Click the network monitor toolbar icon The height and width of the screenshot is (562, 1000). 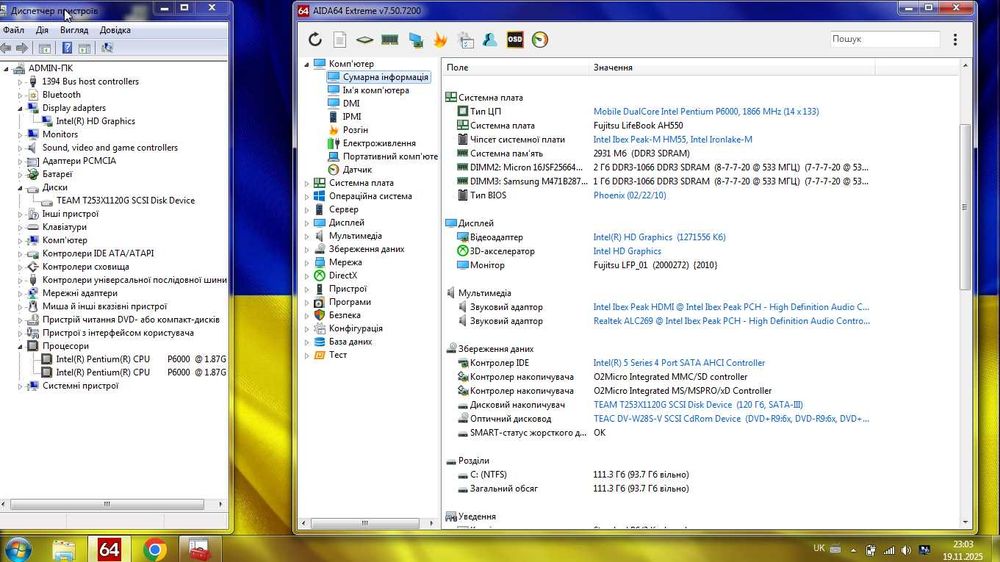point(416,40)
